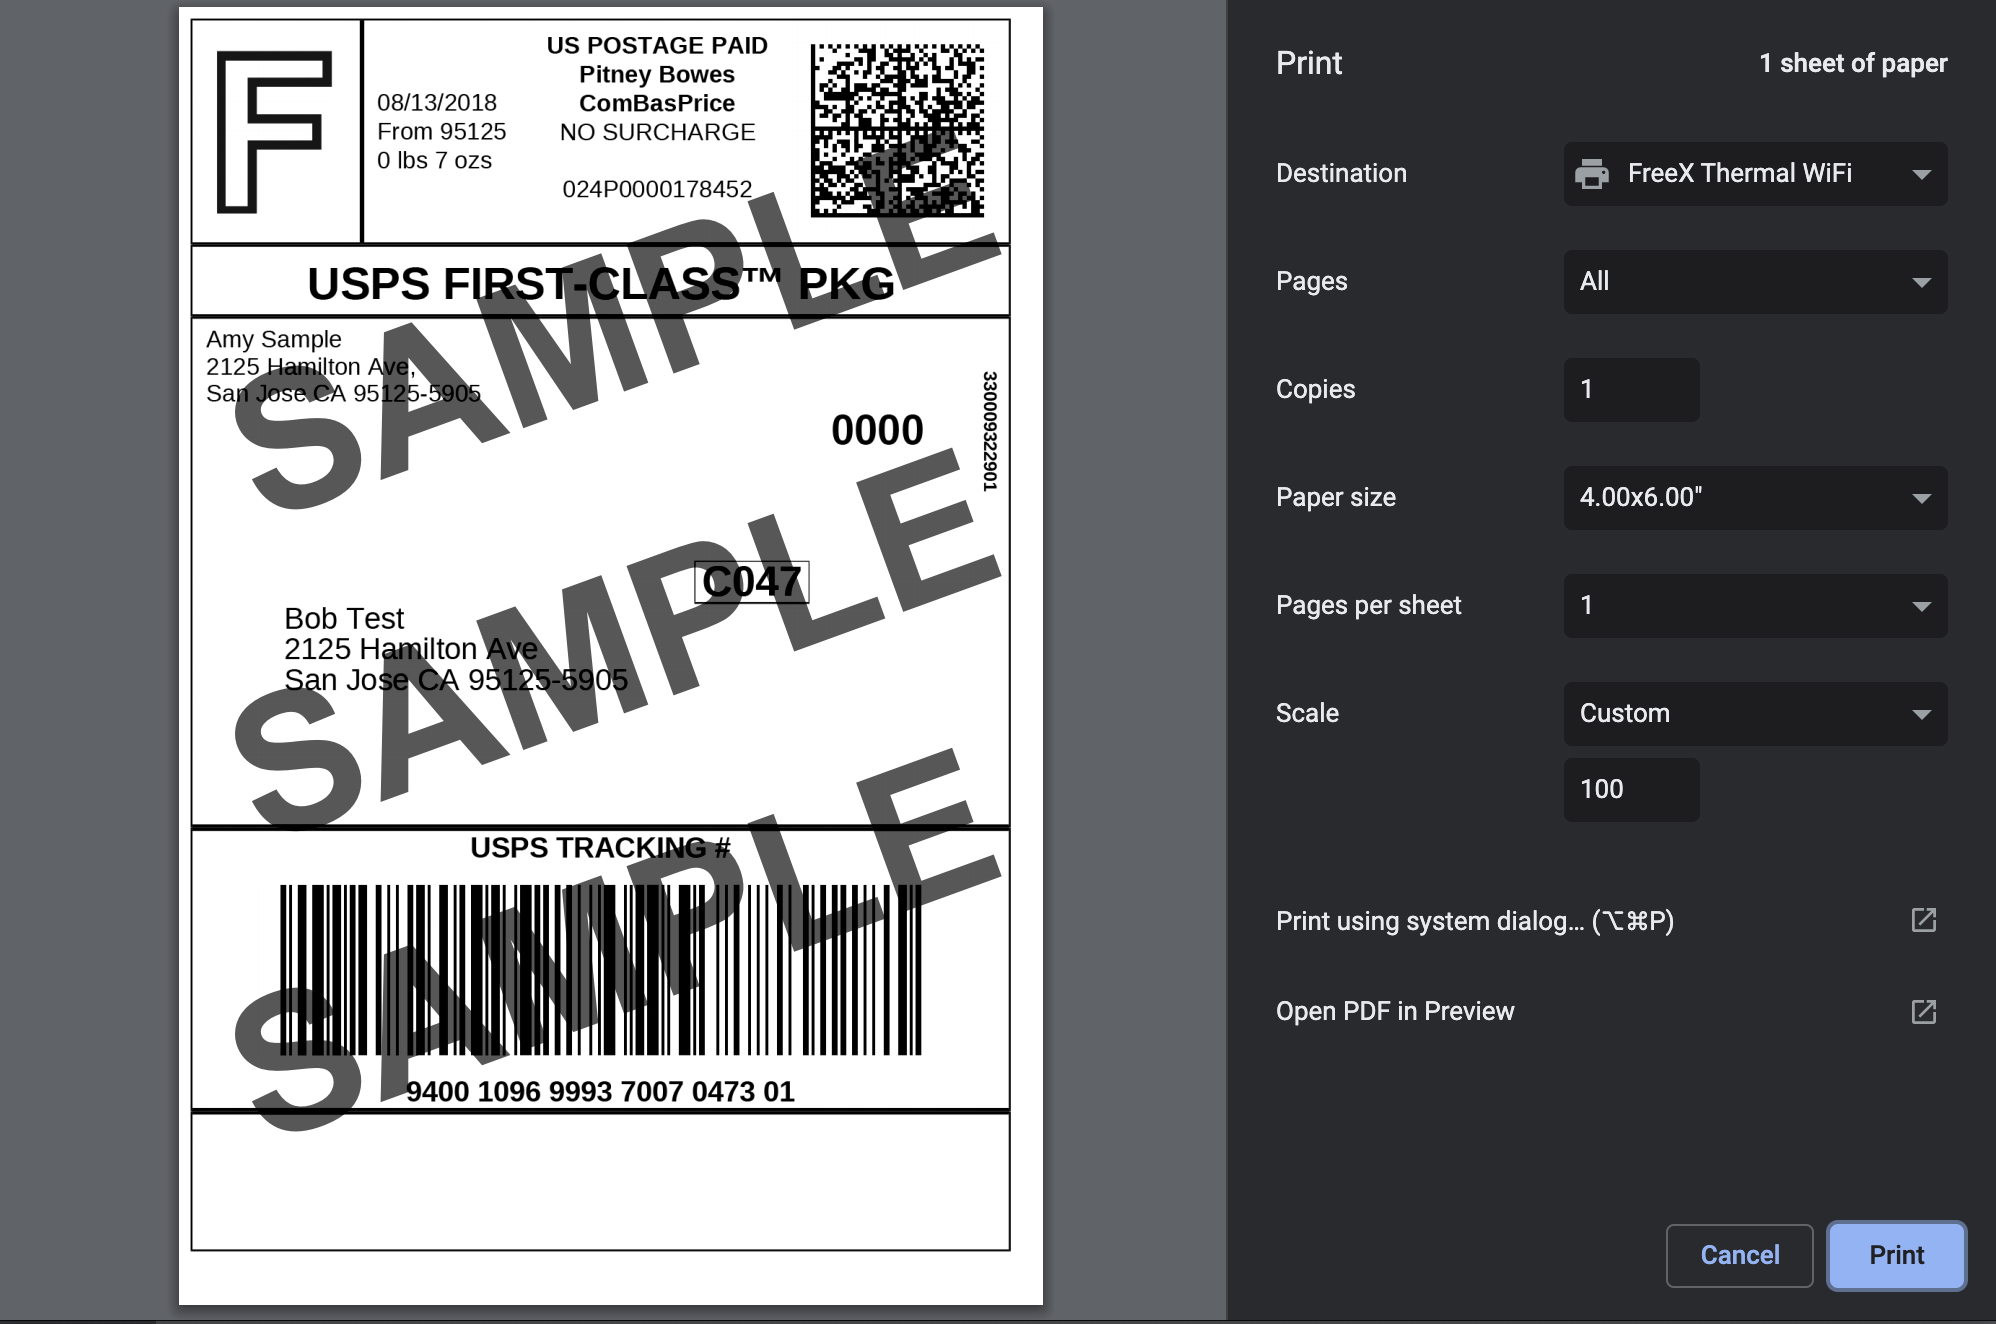The width and height of the screenshot is (1996, 1324).
Task: Click the Cancel button
Action: coord(1740,1256)
